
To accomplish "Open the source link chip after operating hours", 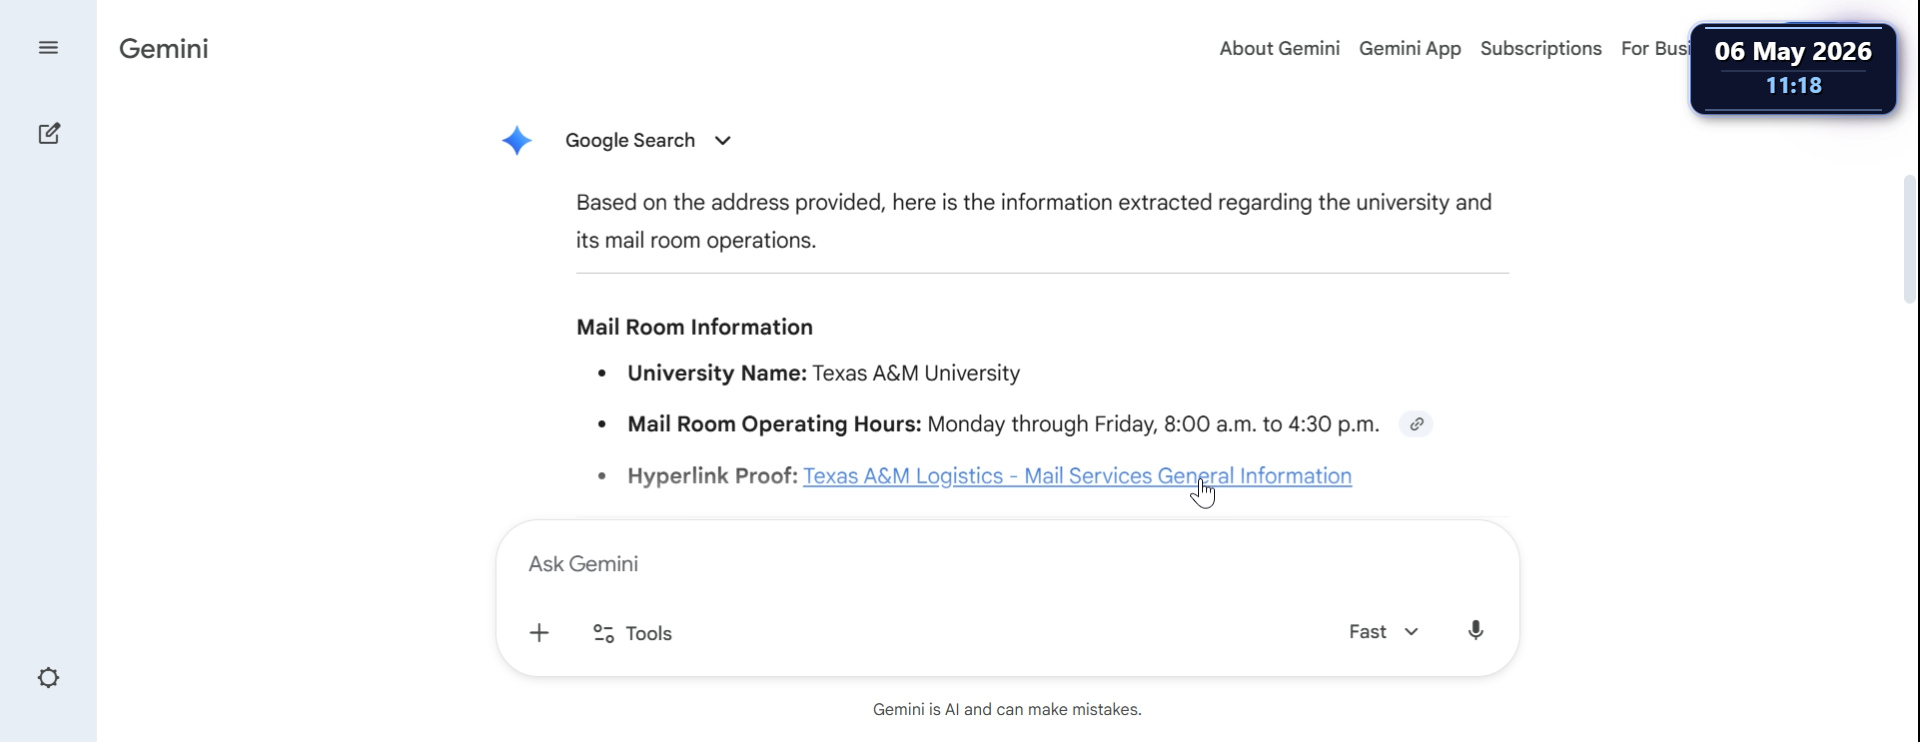I will (1416, 425).
